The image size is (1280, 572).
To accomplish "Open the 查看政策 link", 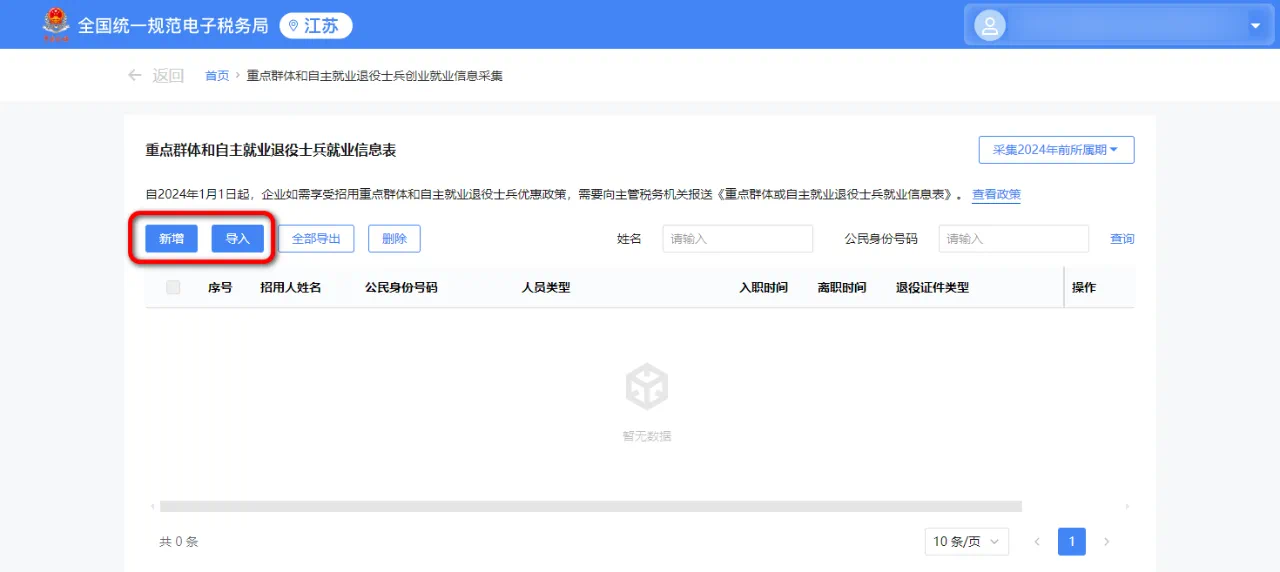I will coord(996,194).
